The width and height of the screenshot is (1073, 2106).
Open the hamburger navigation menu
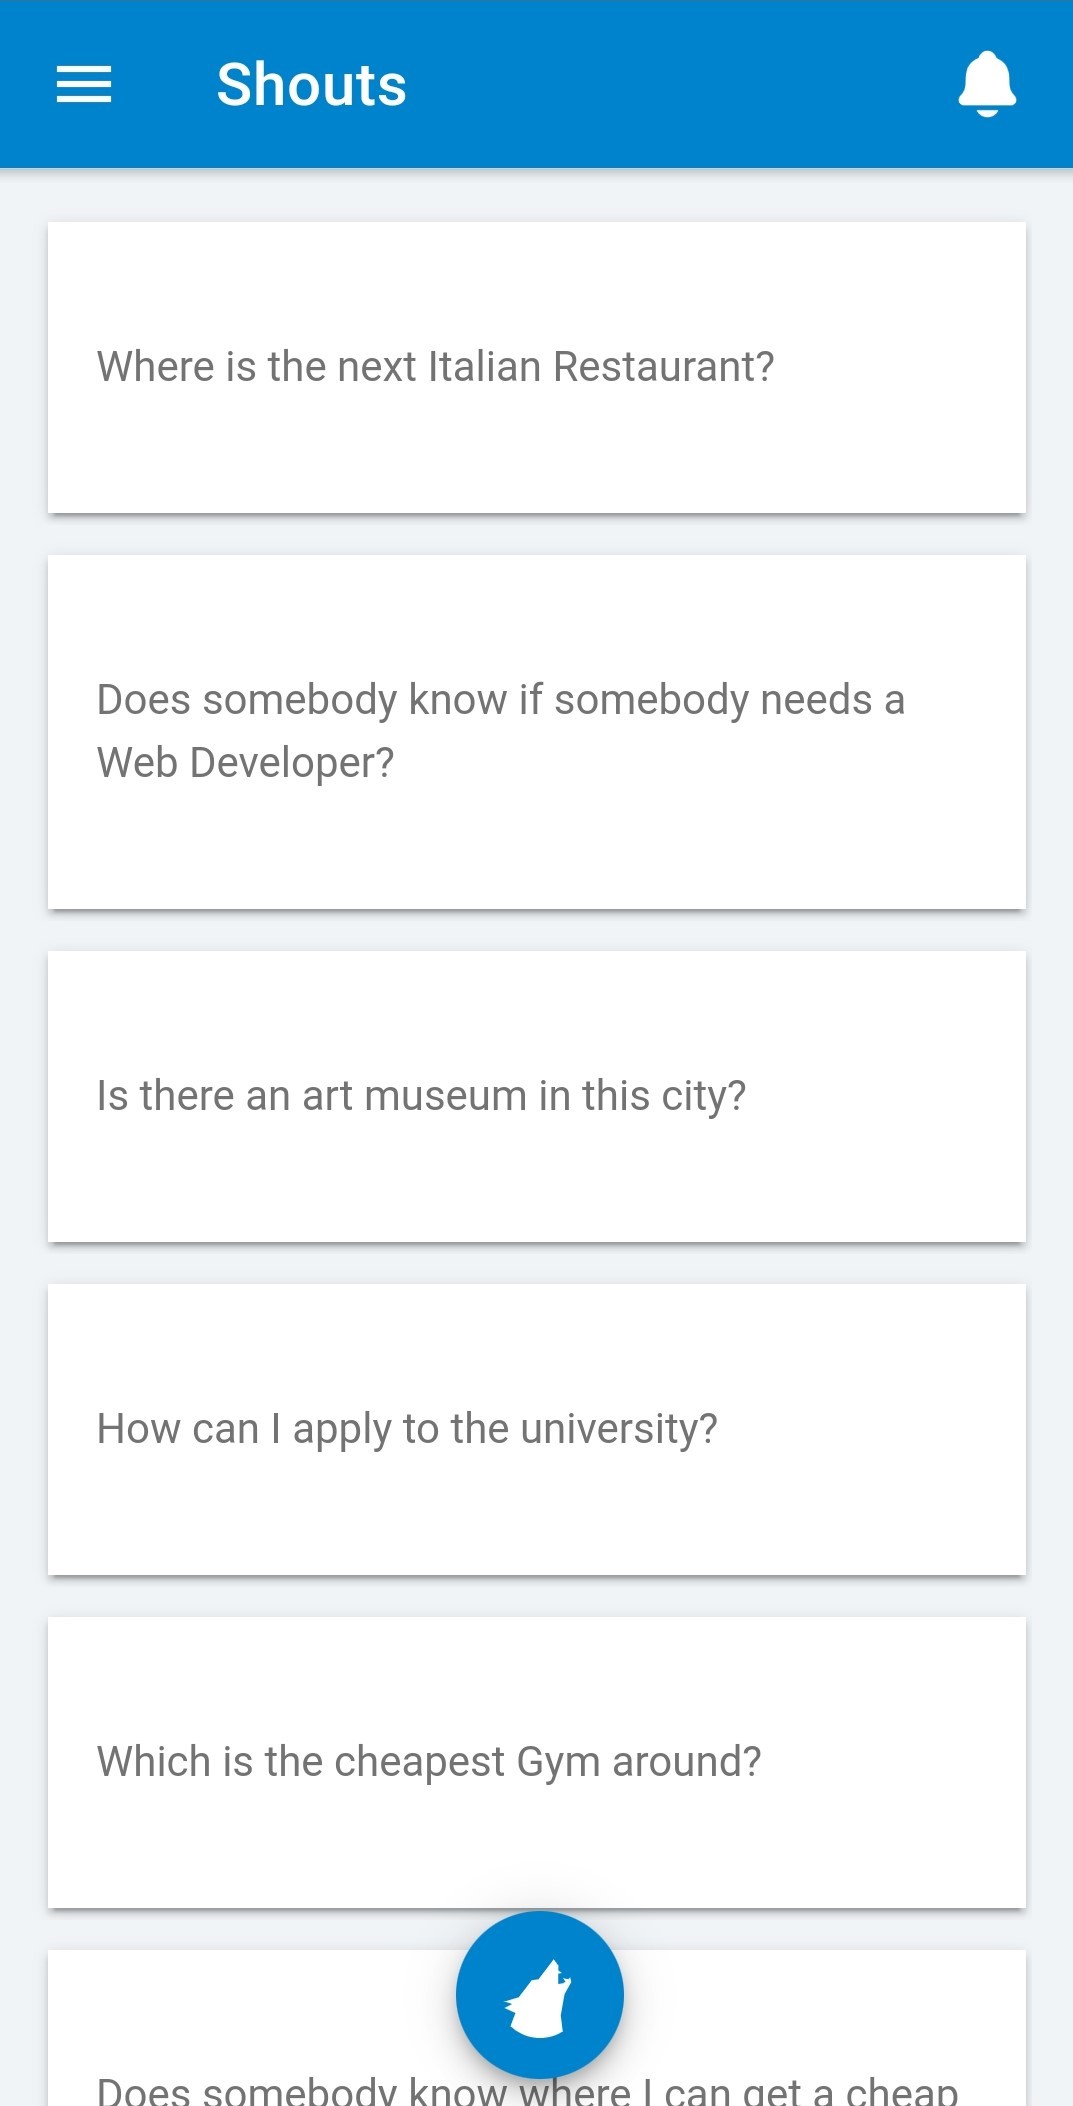click(84, 84)
